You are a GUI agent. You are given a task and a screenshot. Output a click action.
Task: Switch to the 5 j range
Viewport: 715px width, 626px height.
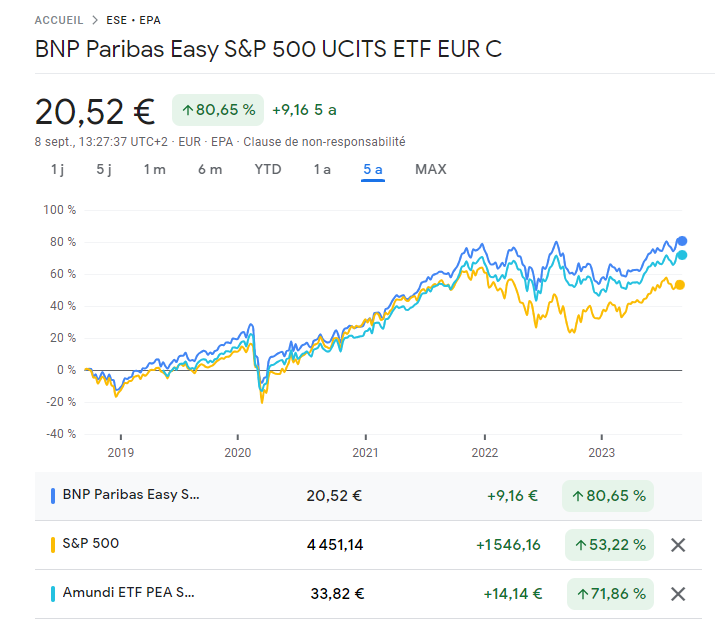104,169
